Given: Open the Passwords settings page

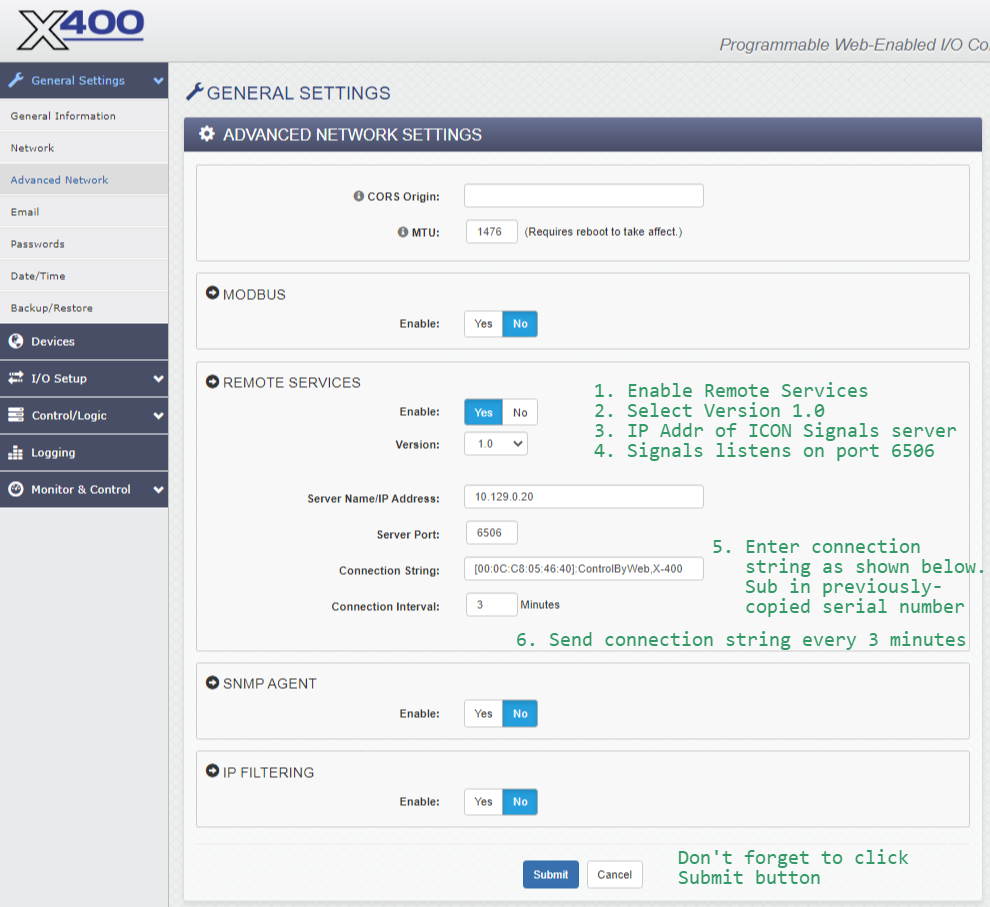Looking at the screenshot, I should (38, 244).
